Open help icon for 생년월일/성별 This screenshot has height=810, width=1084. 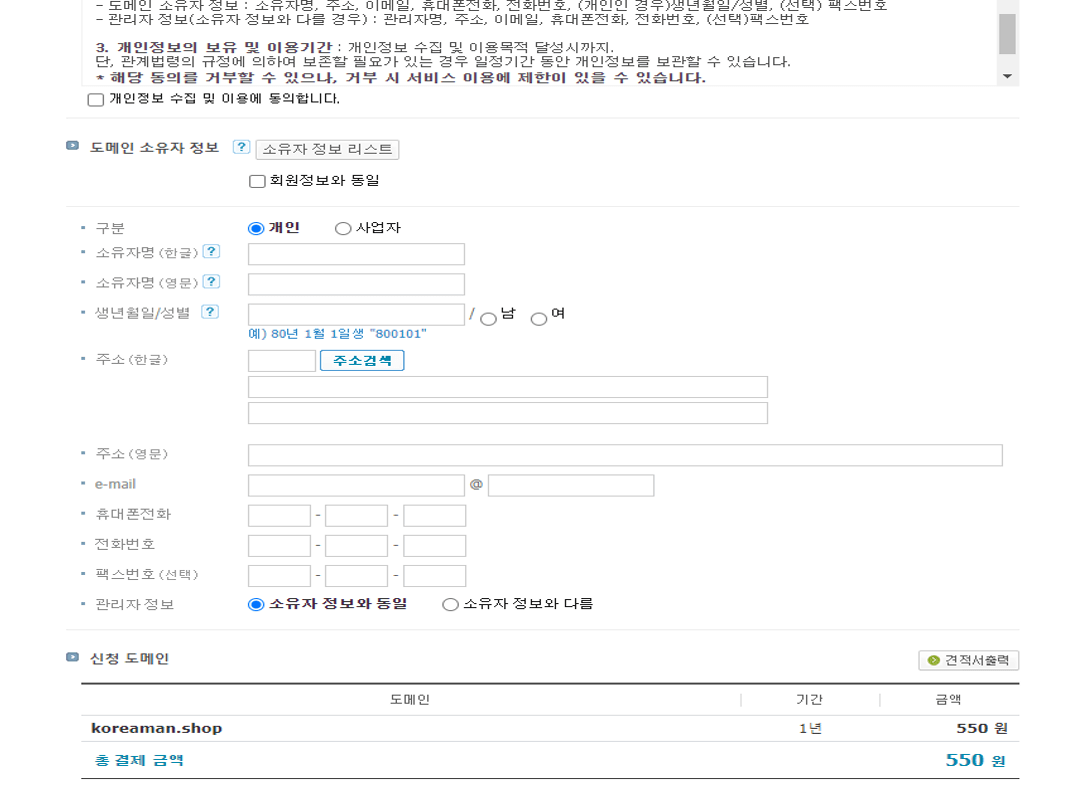tap(210, 312)
